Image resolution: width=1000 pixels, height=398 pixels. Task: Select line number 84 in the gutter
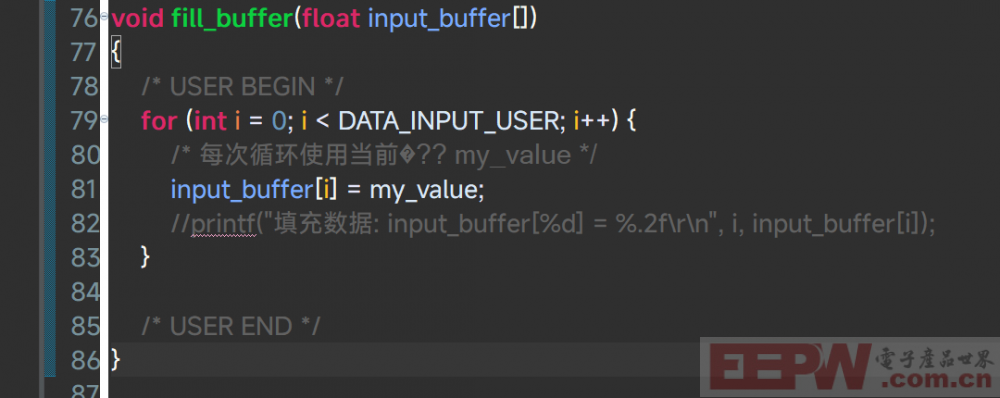point(85,292)
